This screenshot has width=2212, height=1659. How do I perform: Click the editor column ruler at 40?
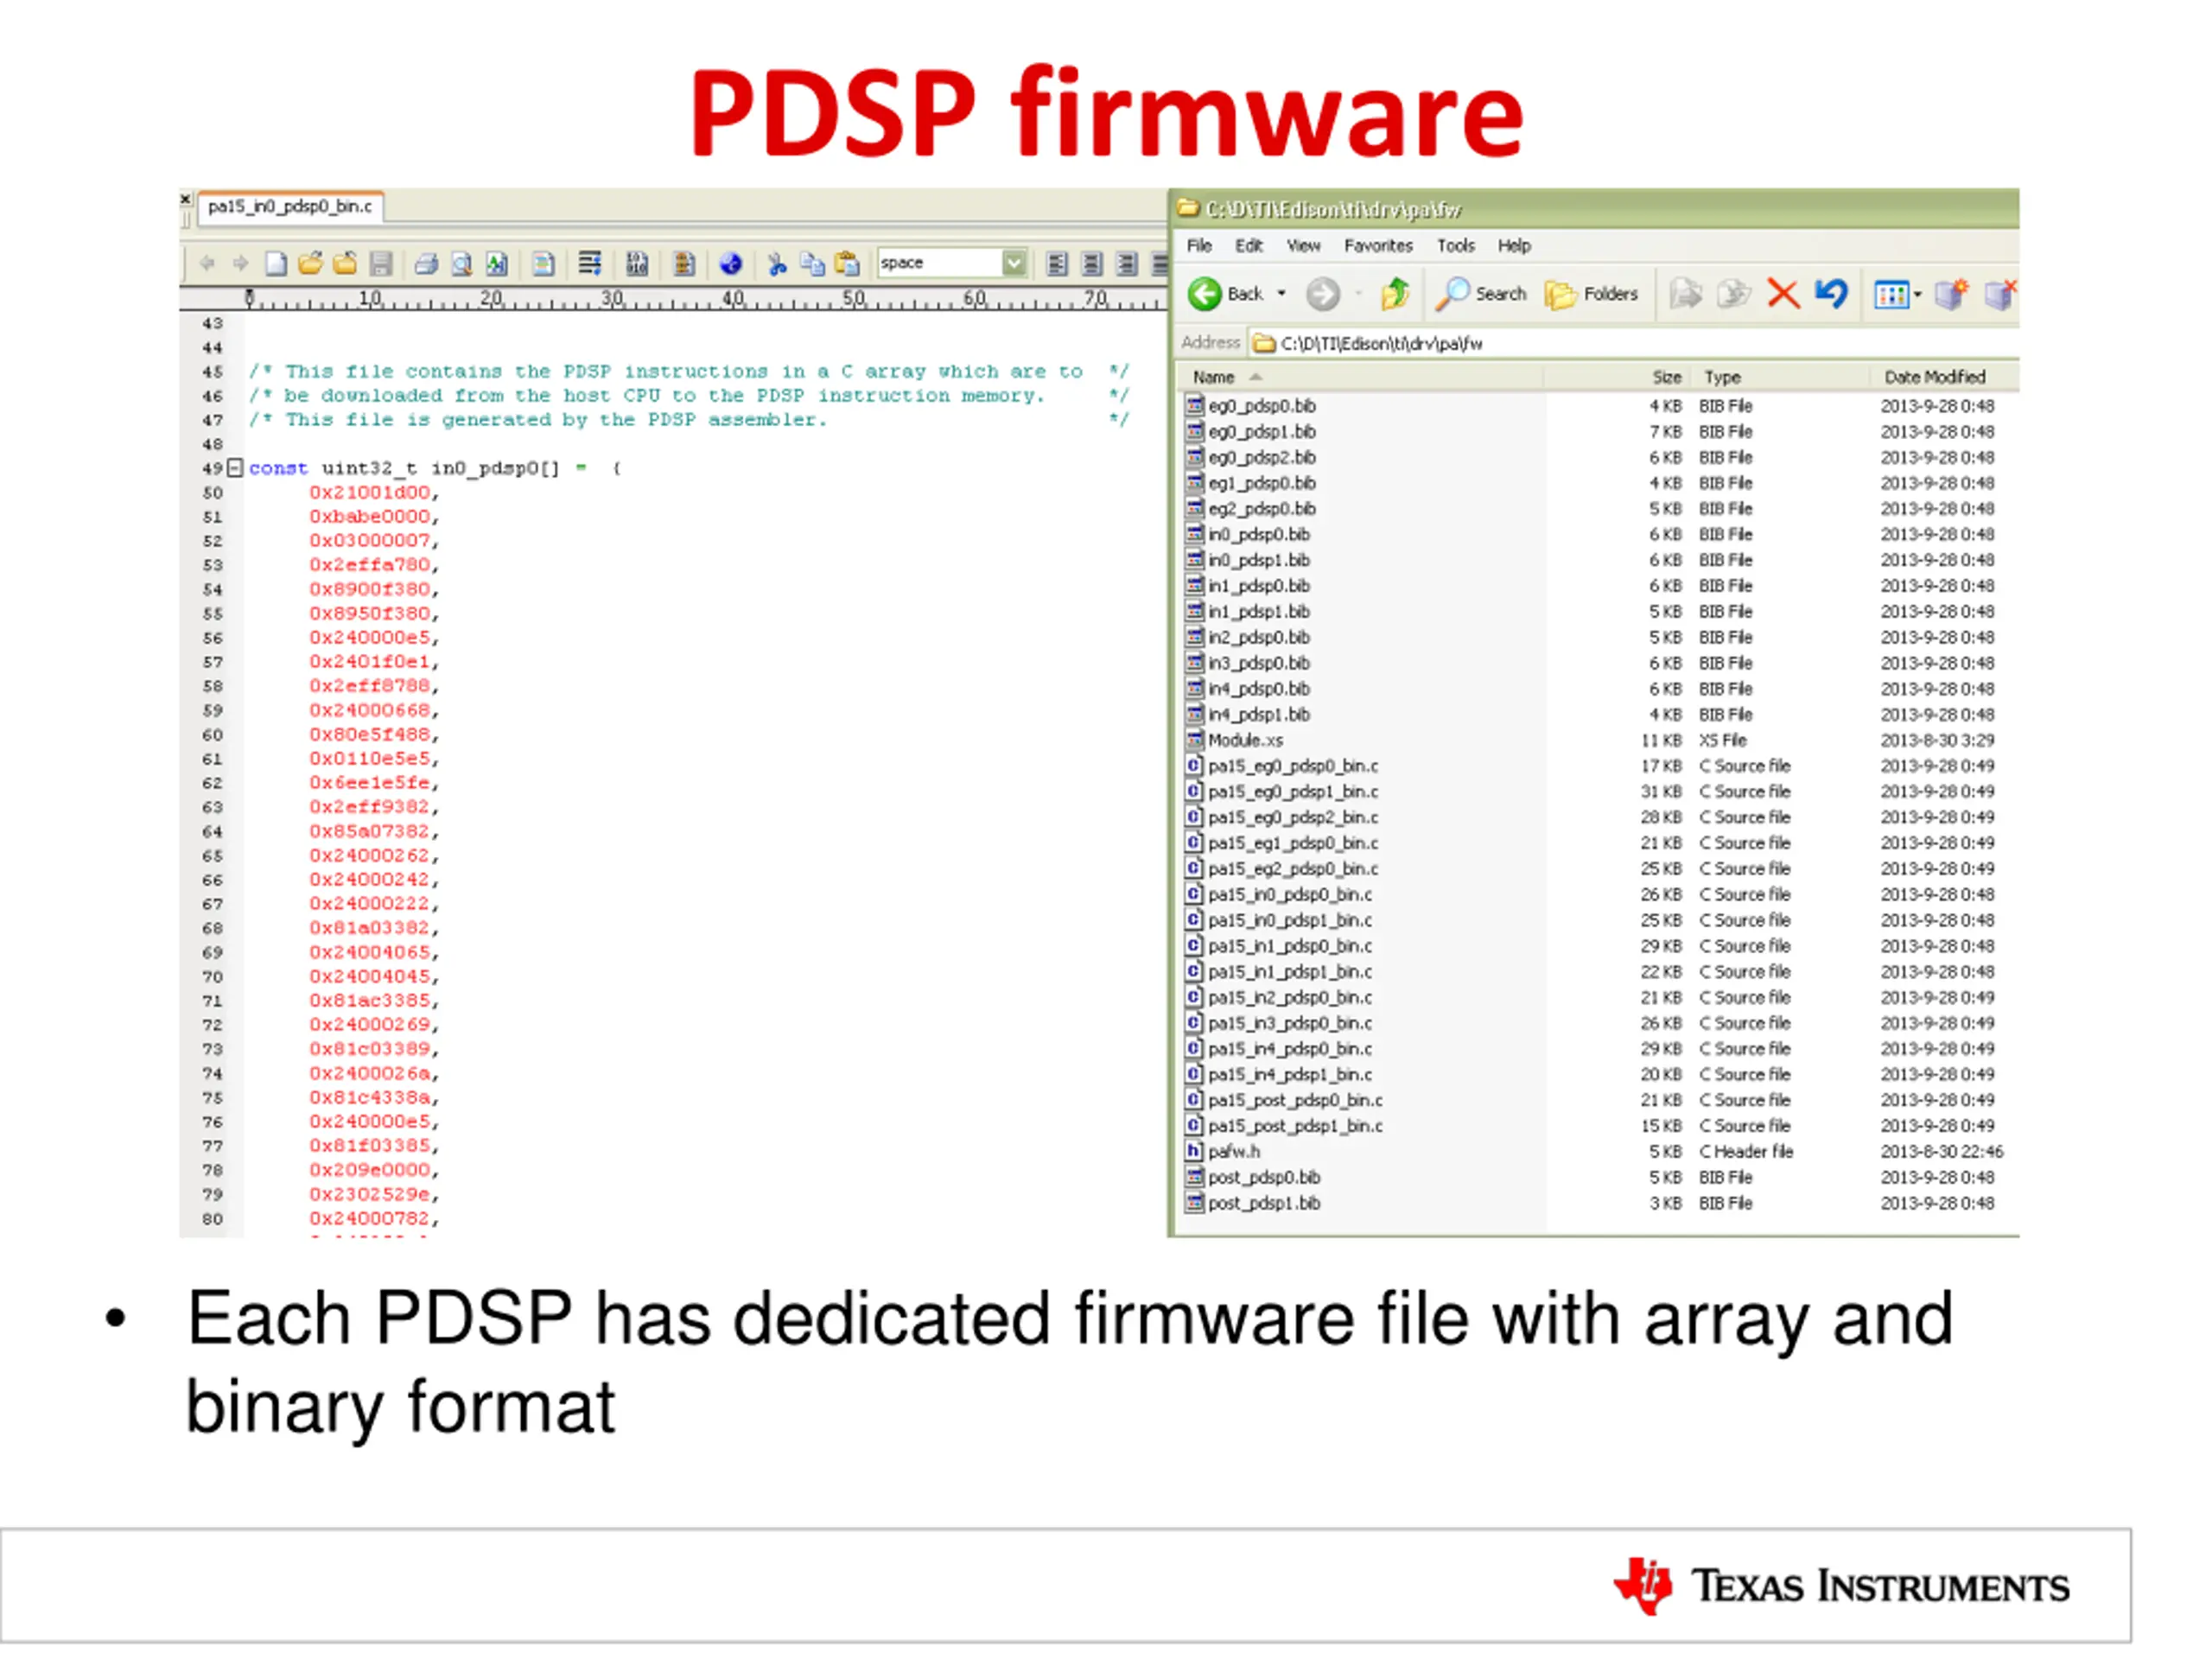pos(733,298)
